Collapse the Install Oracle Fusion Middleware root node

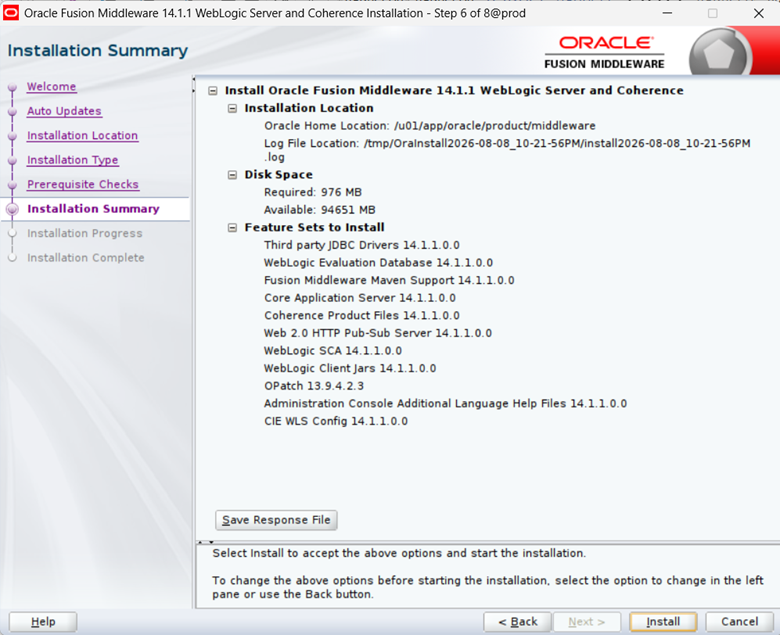[x=213, y=91]
